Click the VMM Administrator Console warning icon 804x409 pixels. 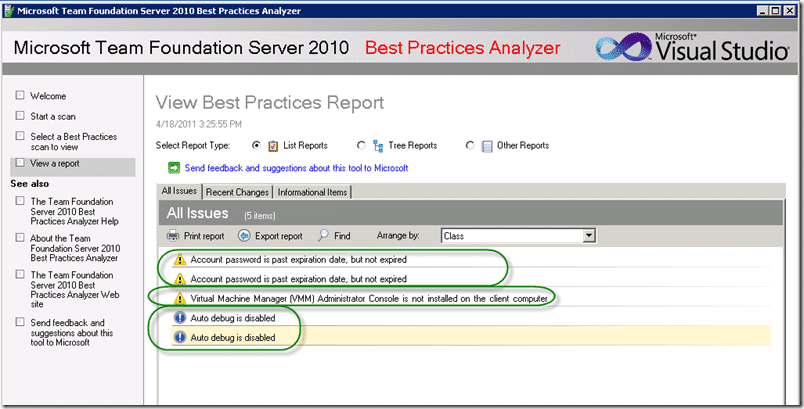pos(179,298)
